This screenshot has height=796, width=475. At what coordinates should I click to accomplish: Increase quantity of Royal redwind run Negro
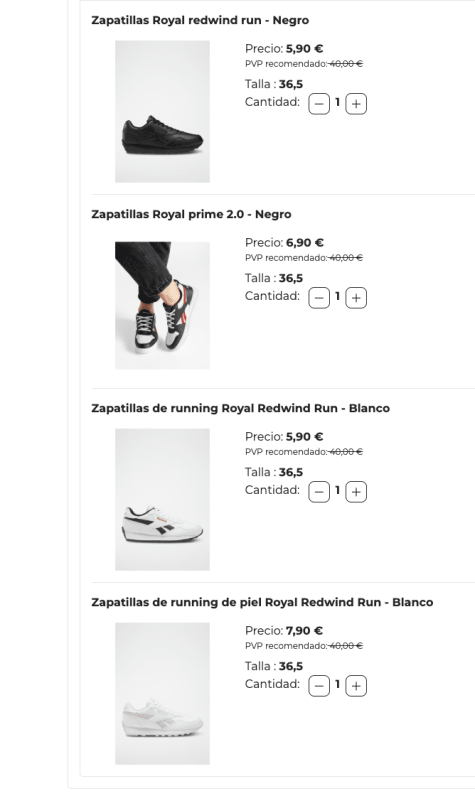pyautogui.click(x=356, y=104)
